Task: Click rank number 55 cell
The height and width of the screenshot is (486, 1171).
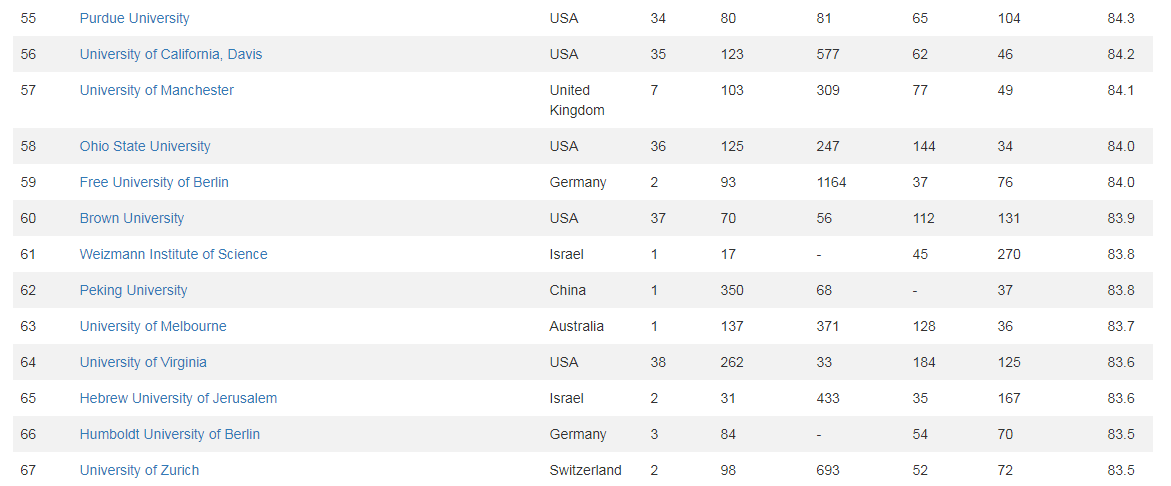Action: click(28, 18)
